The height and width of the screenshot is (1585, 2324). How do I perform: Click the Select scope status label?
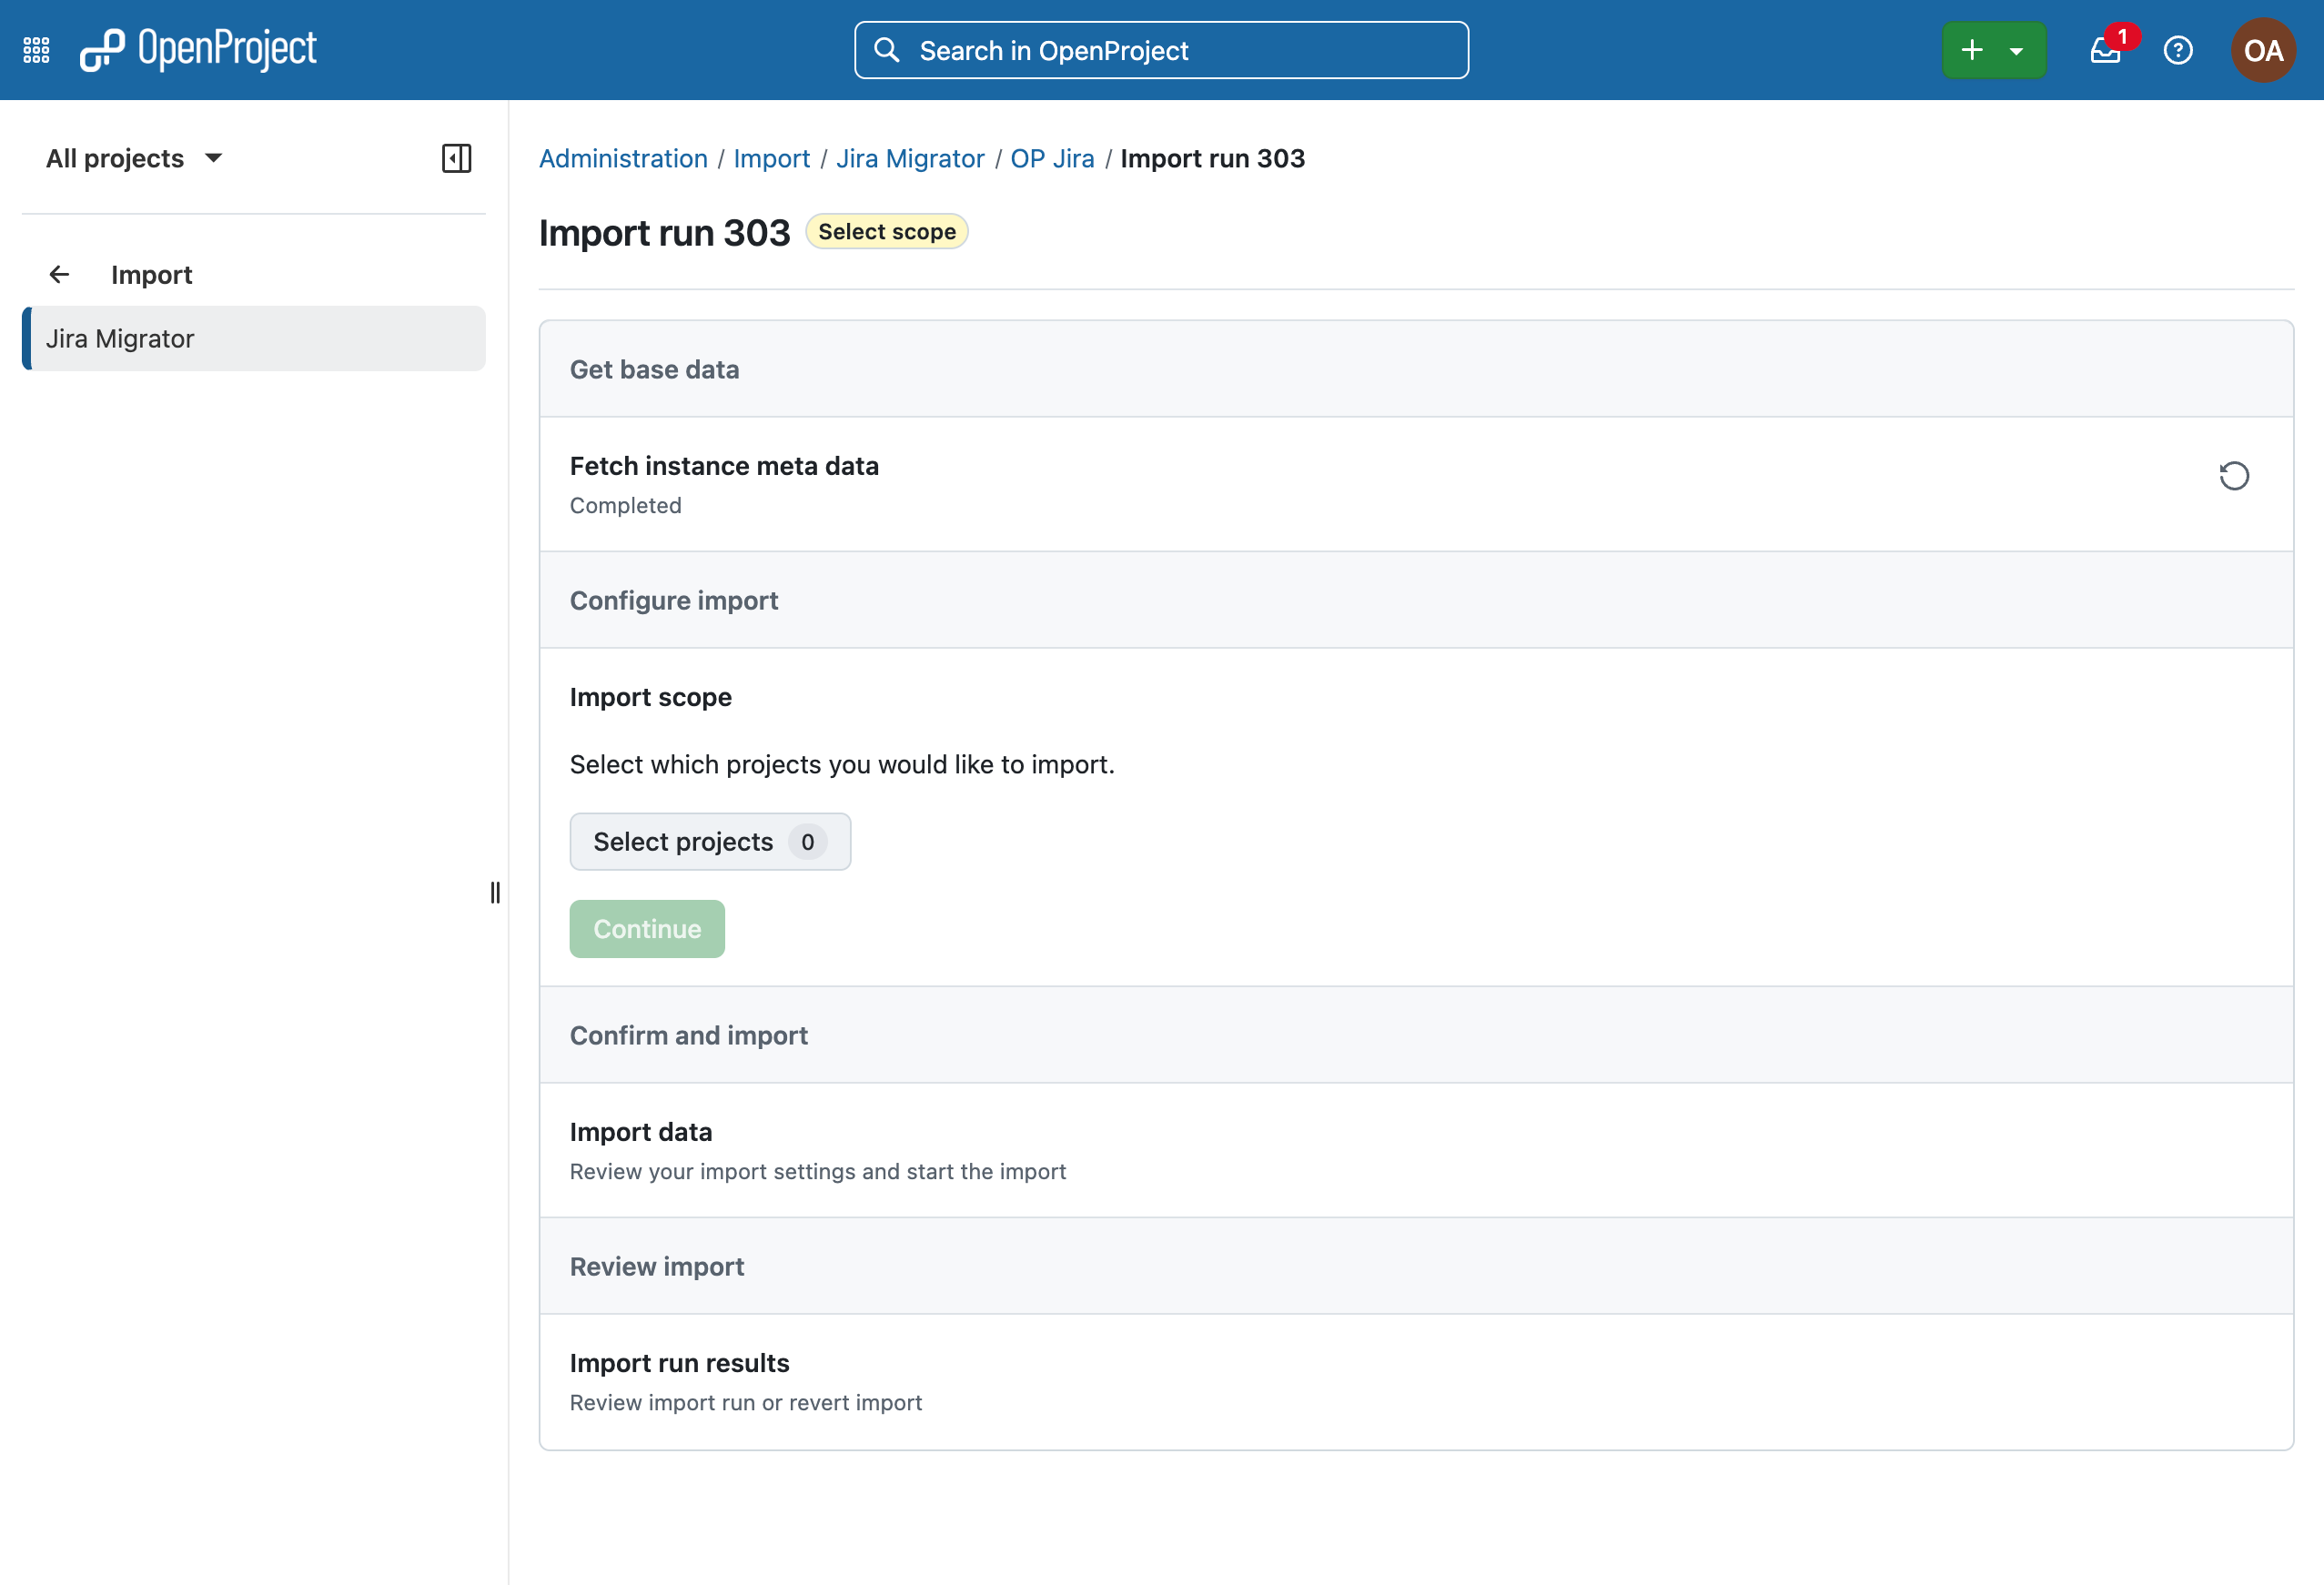coord(886,232)
